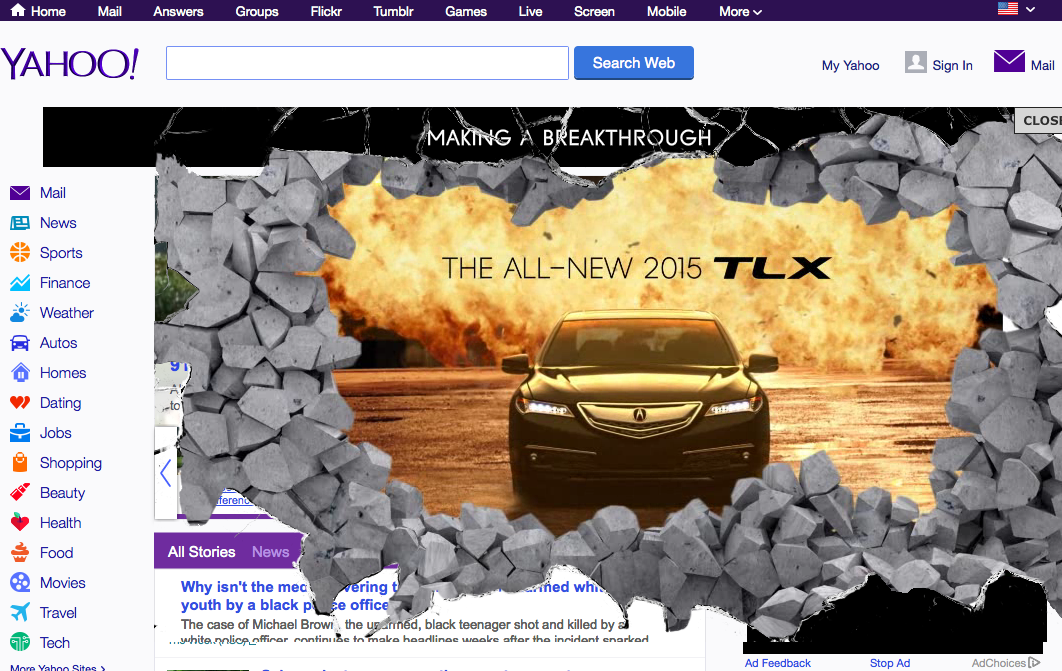This screenshot has width=1062, height=671.
Task: Open the Tech sidebar icon
Action: [x=21, y=642]
